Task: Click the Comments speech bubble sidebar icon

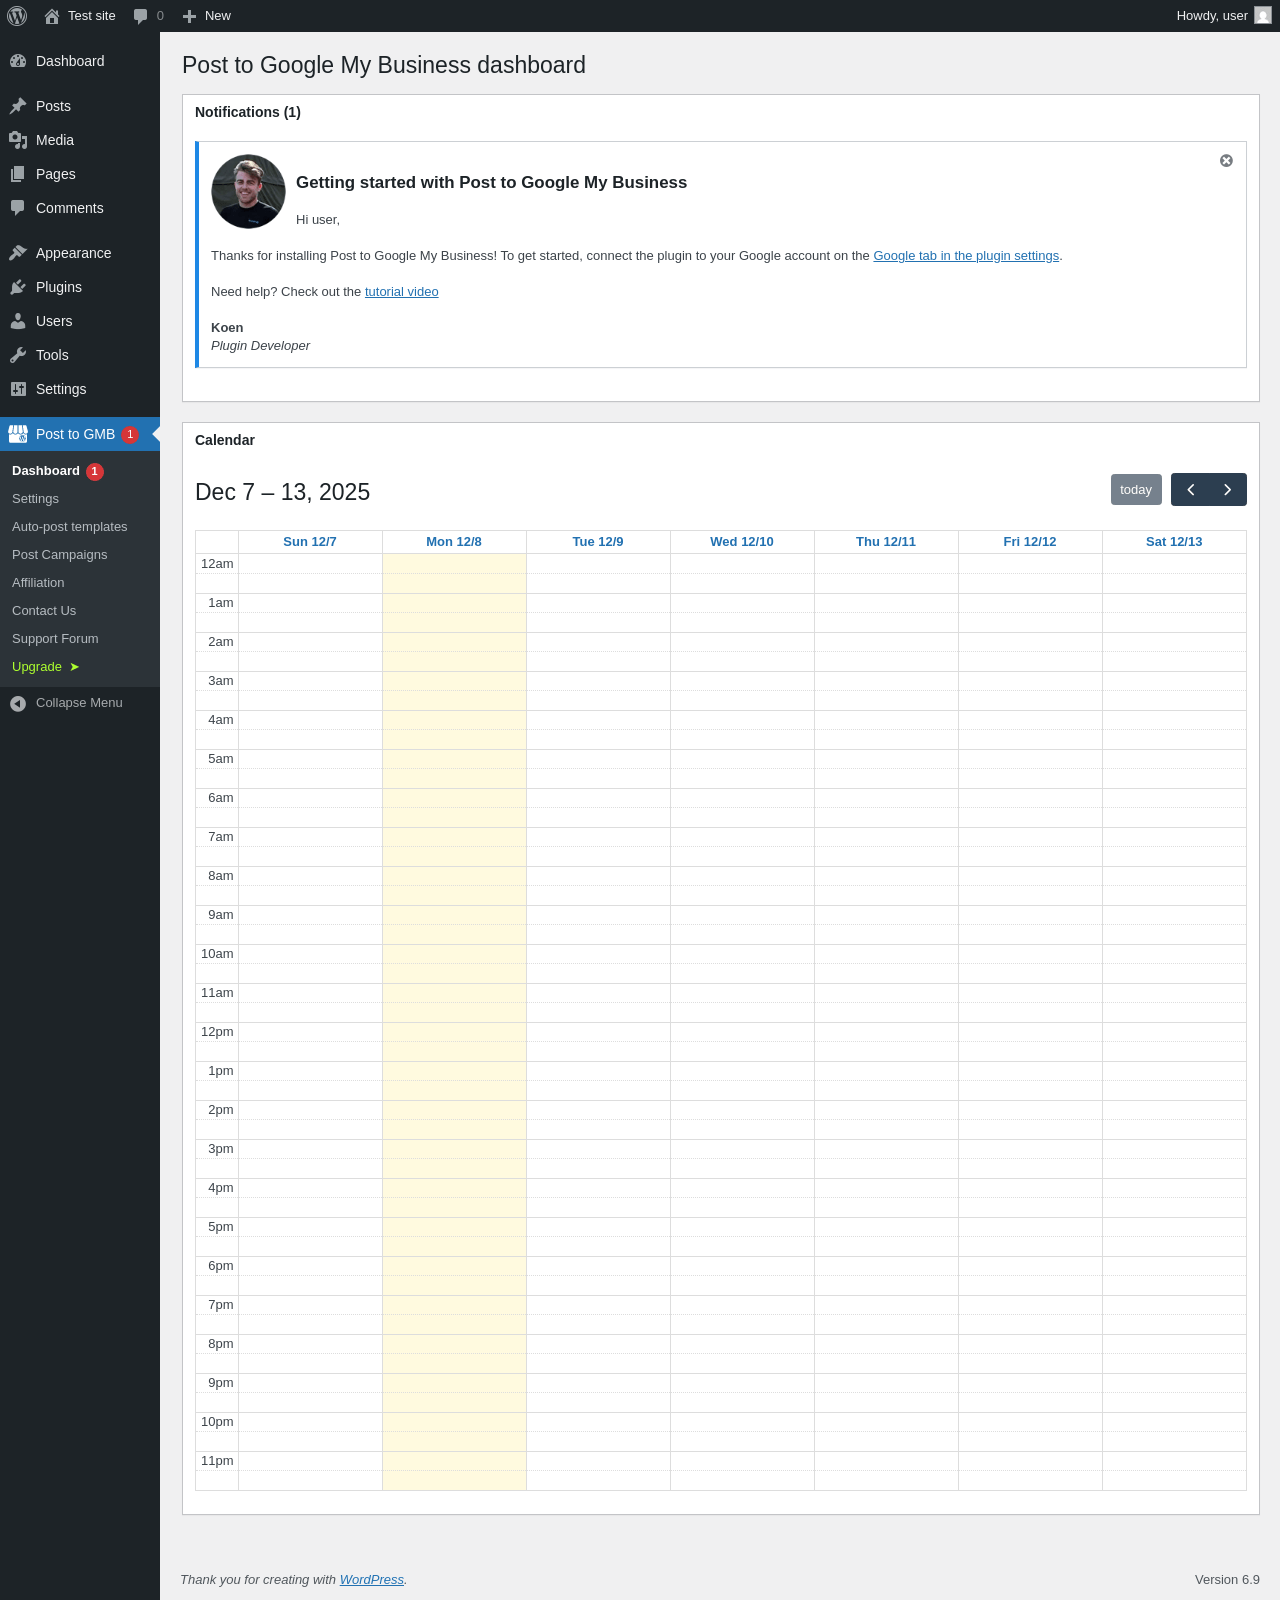Action: pos(18,208)
